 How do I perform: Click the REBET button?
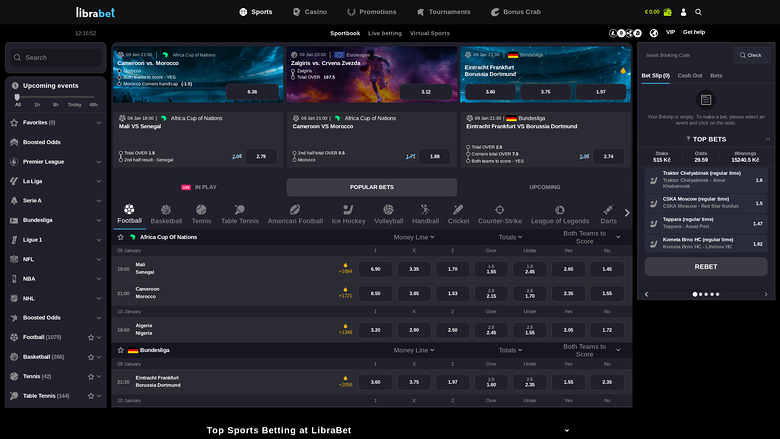pos(706,266)
